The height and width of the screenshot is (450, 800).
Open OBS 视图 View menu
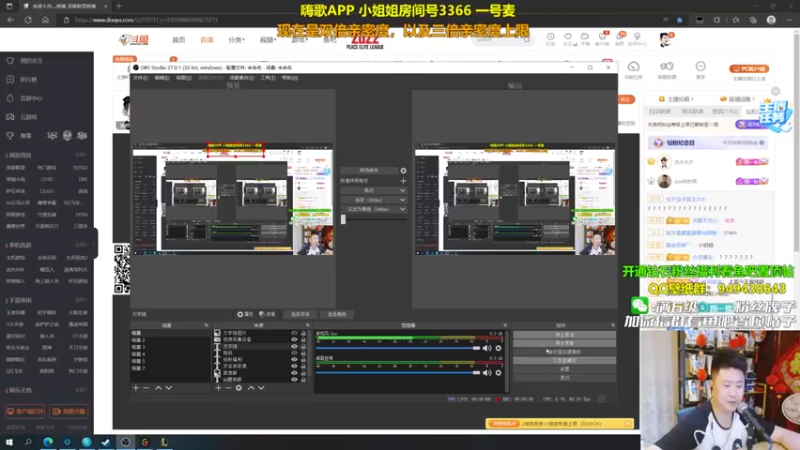184,78
